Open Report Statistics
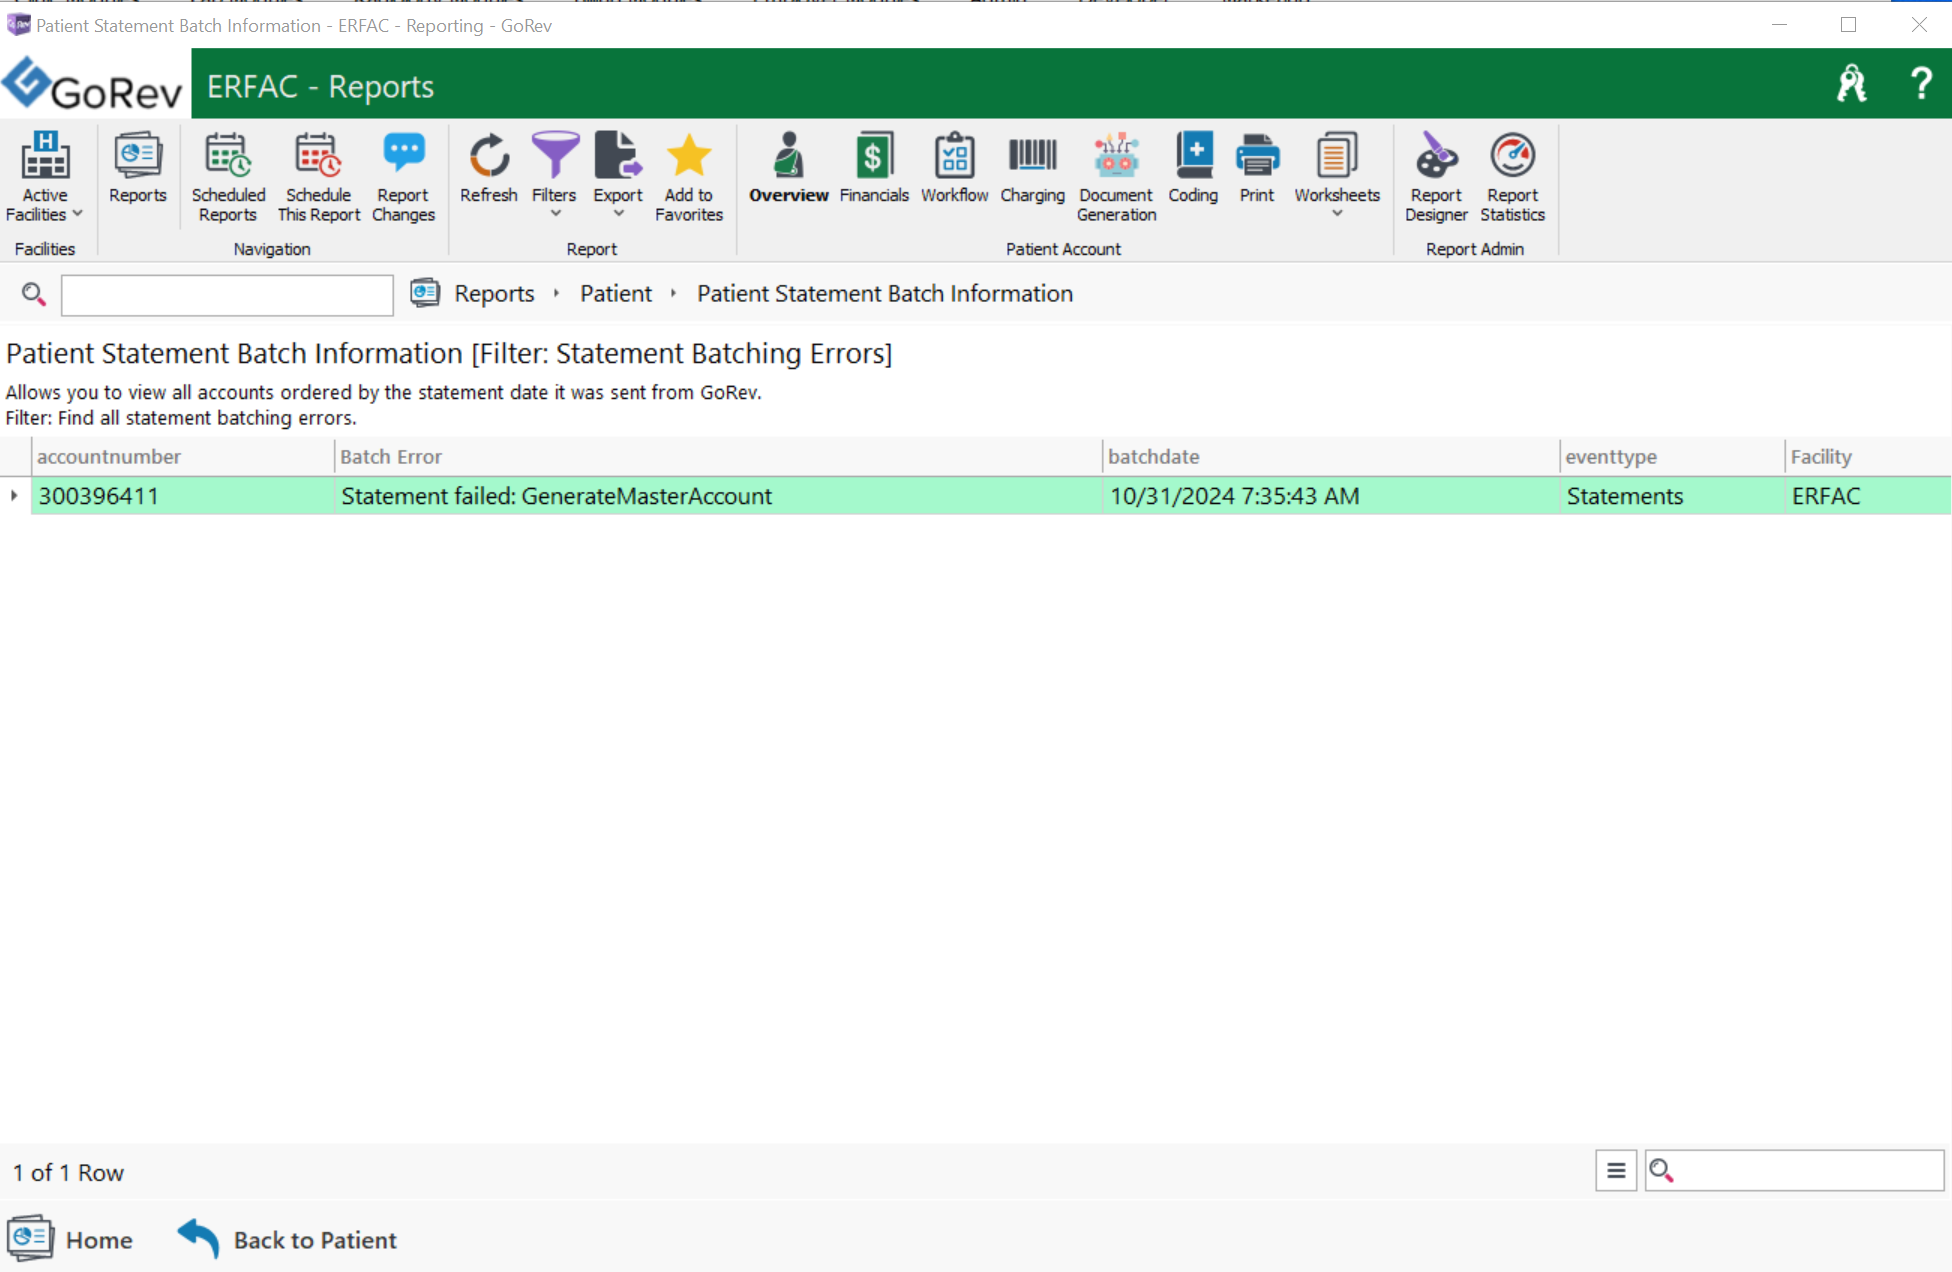Screen dimensions: 1952x1272 tap(1512, 177)
